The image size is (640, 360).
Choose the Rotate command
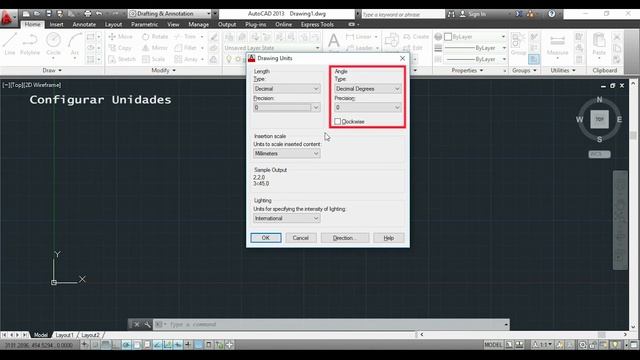(155, 37)
